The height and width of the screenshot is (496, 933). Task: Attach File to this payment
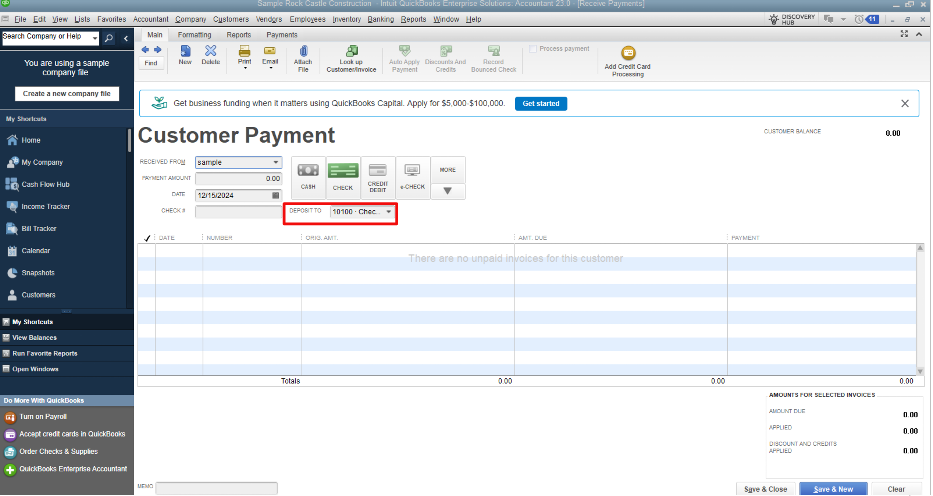[303, 58]
